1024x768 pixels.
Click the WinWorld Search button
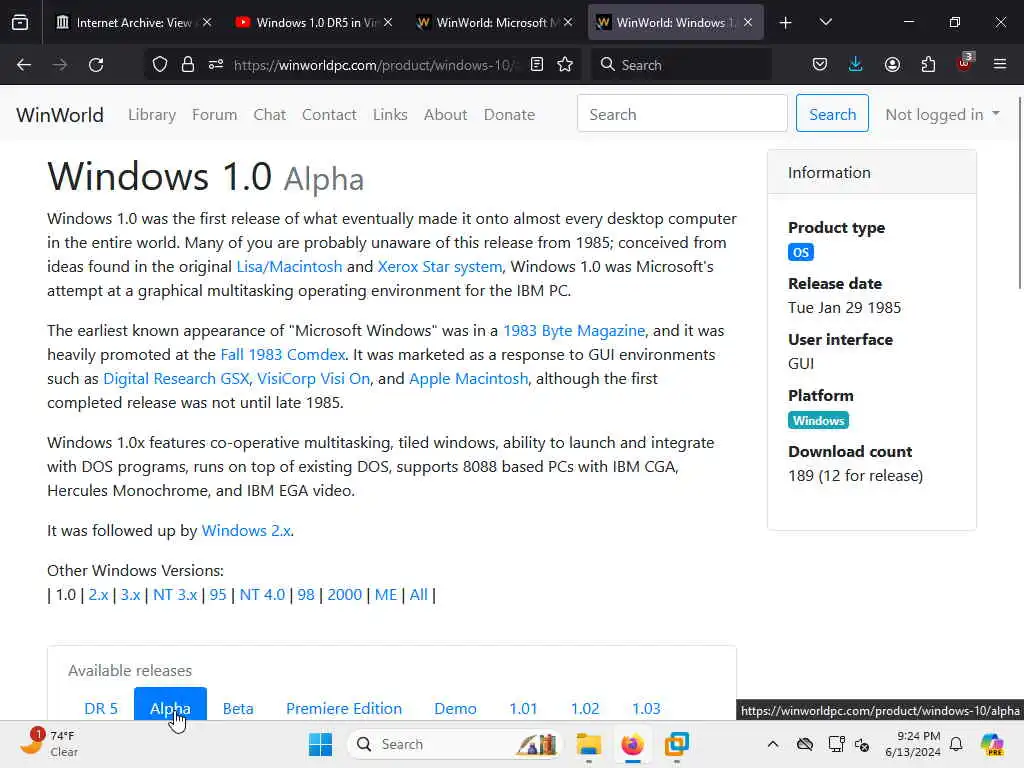point(832,114)
